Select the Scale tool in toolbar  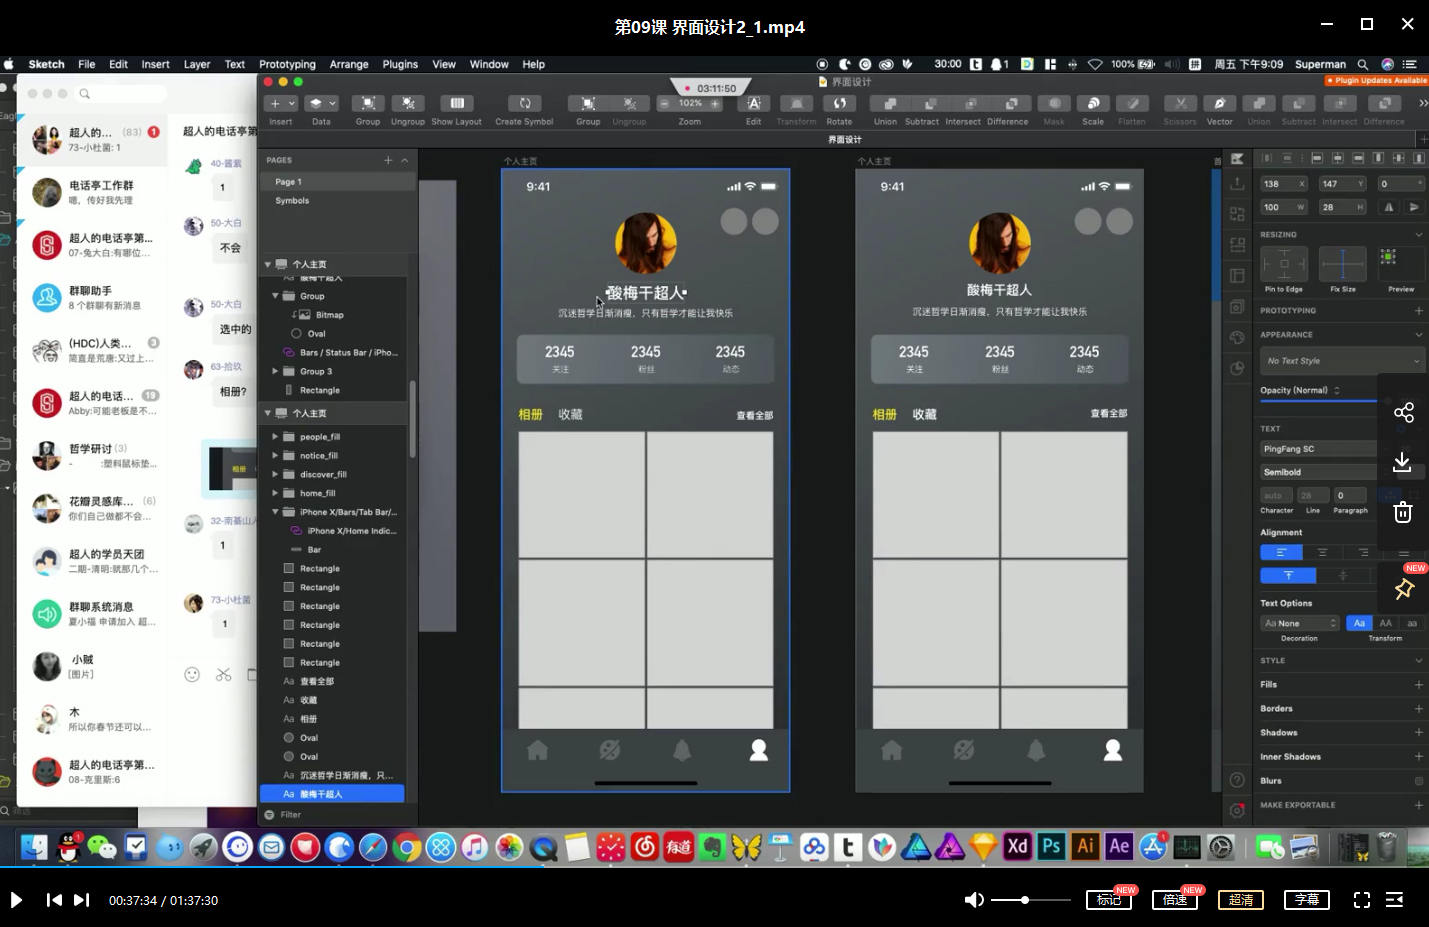pos(1093,104)
